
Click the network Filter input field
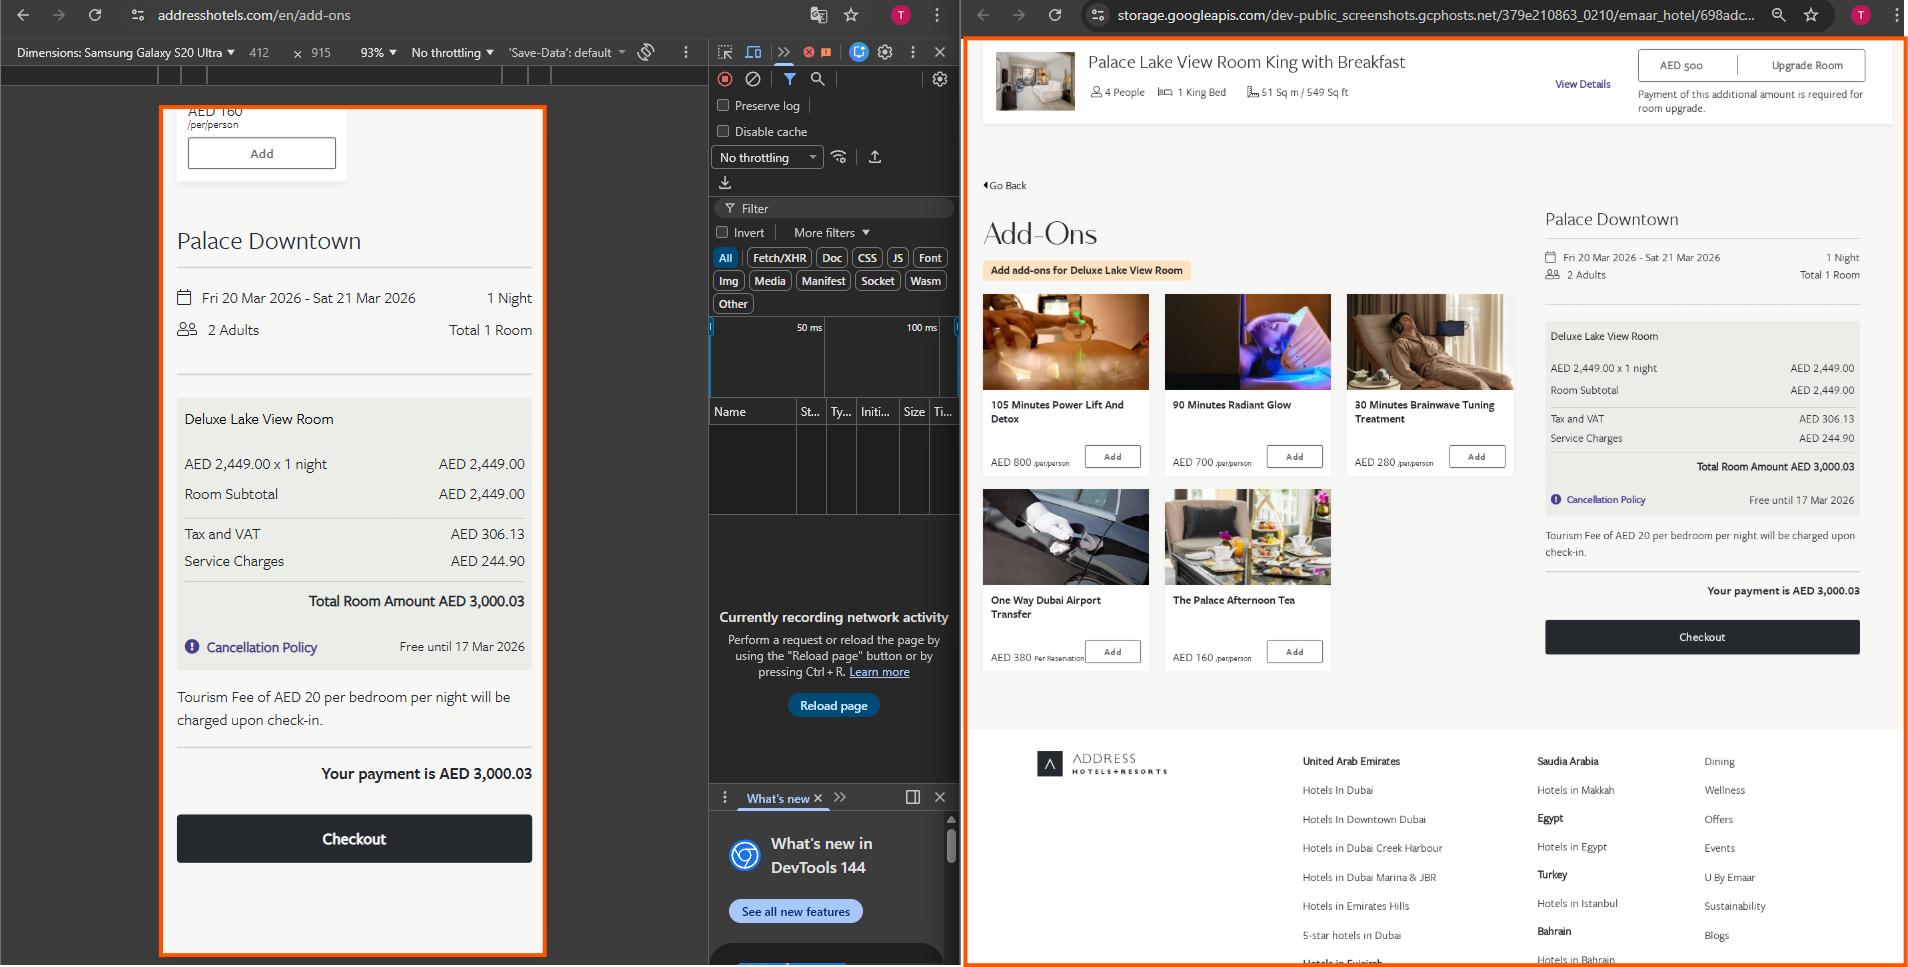point(833,208)
